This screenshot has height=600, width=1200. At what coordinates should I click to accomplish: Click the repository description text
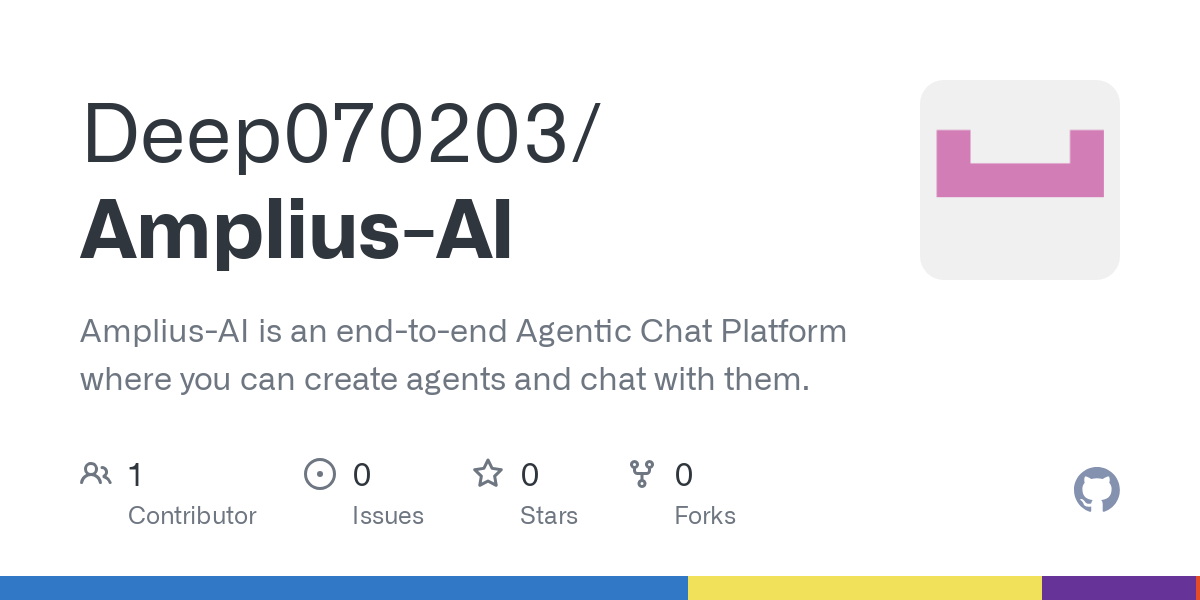463,355
